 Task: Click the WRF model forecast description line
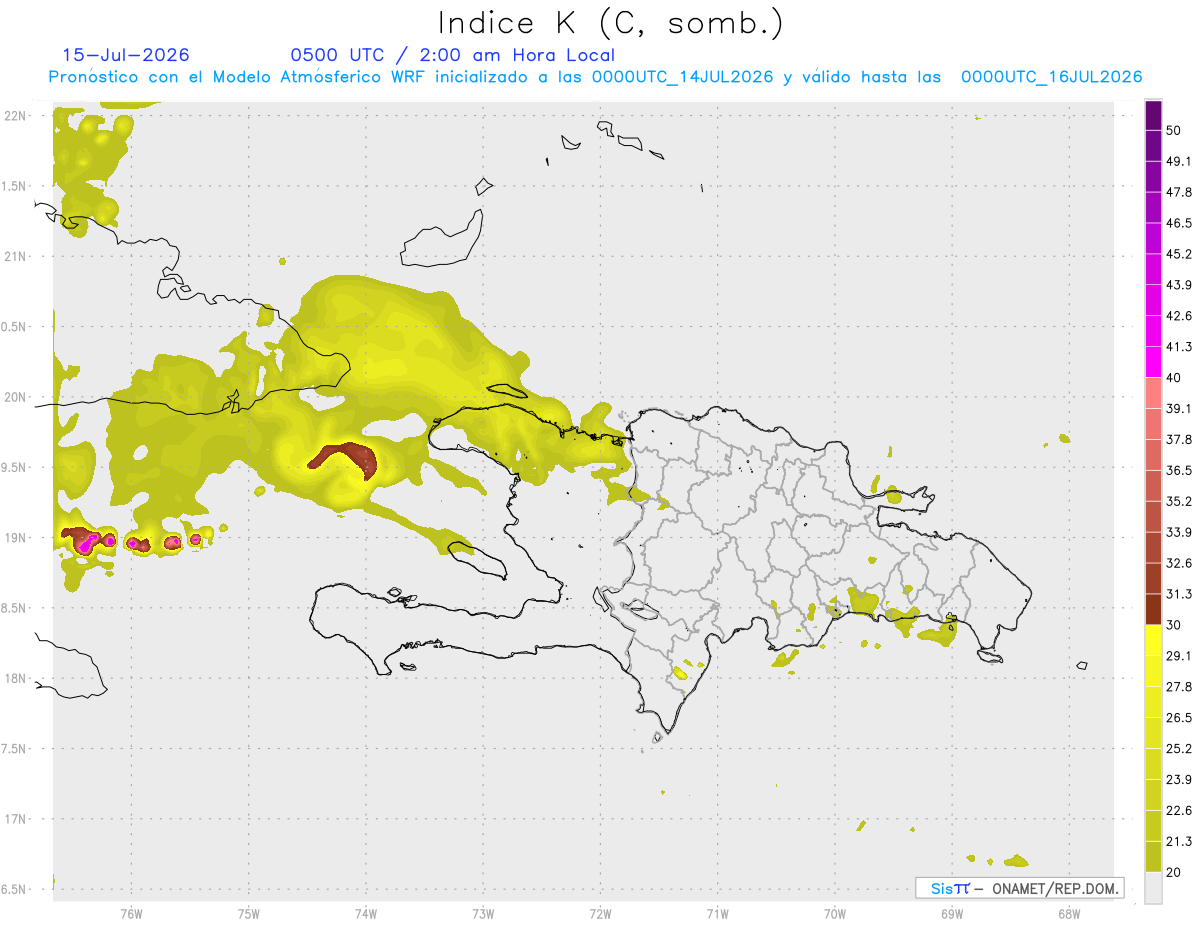point(596,77)
